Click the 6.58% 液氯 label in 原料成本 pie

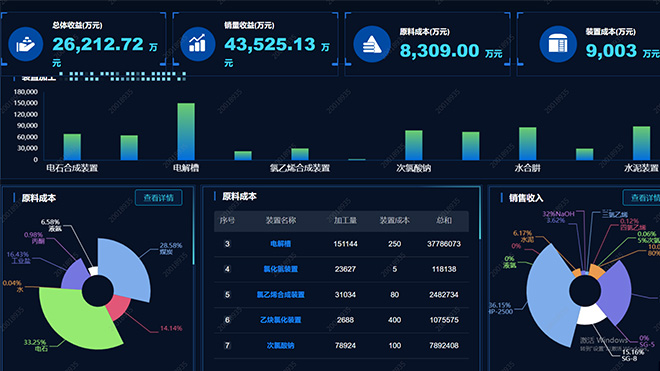51,225
